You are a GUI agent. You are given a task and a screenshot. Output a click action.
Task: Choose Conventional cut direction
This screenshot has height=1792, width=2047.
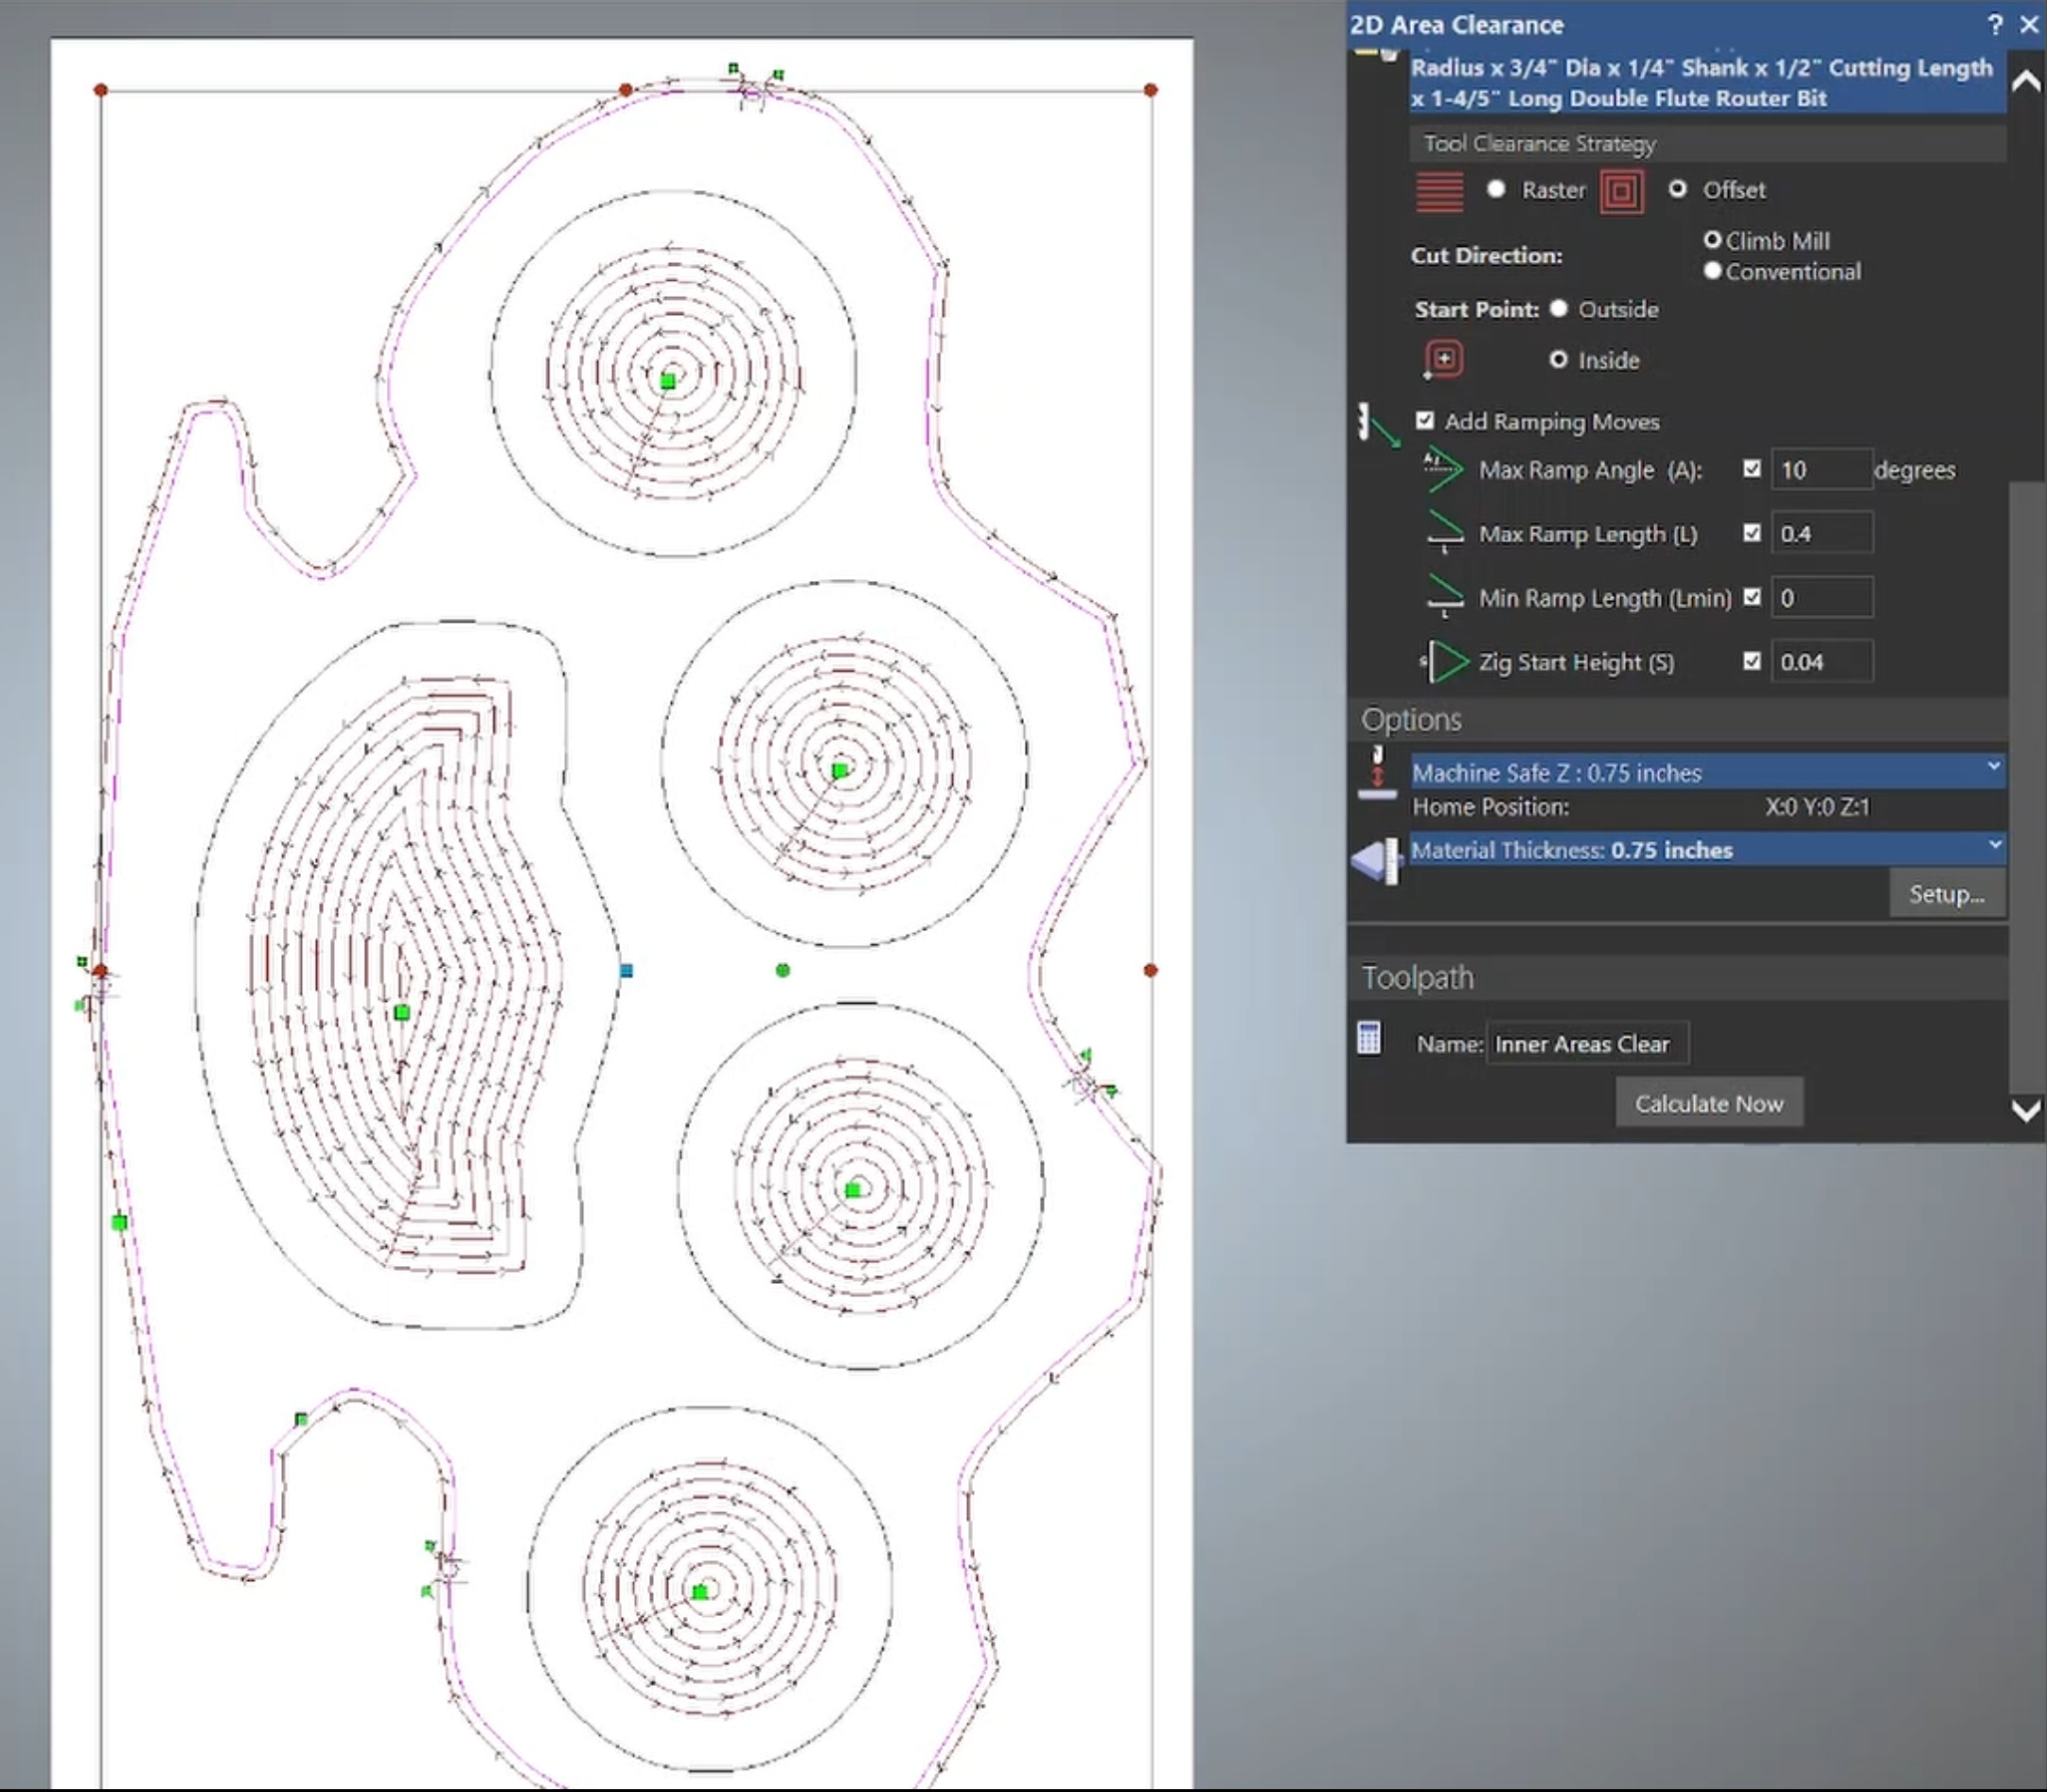(1712, 271)
